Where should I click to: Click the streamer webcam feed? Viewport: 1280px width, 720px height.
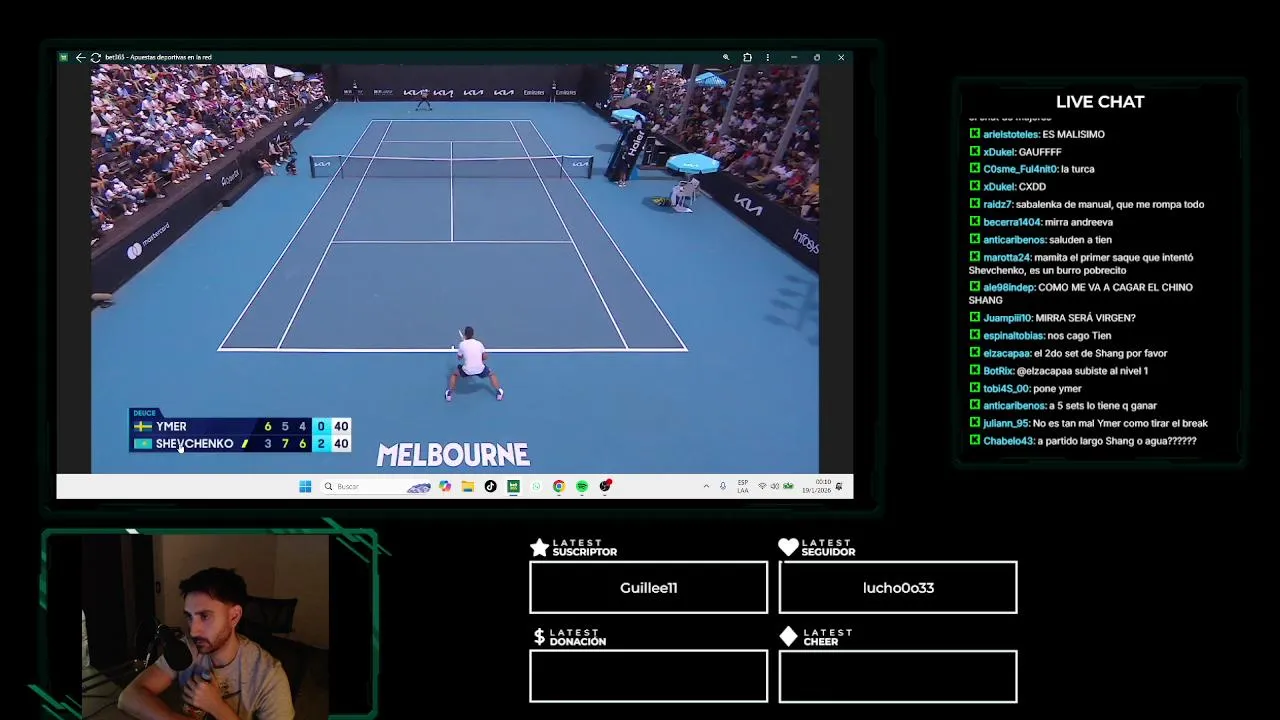point(205,627)
